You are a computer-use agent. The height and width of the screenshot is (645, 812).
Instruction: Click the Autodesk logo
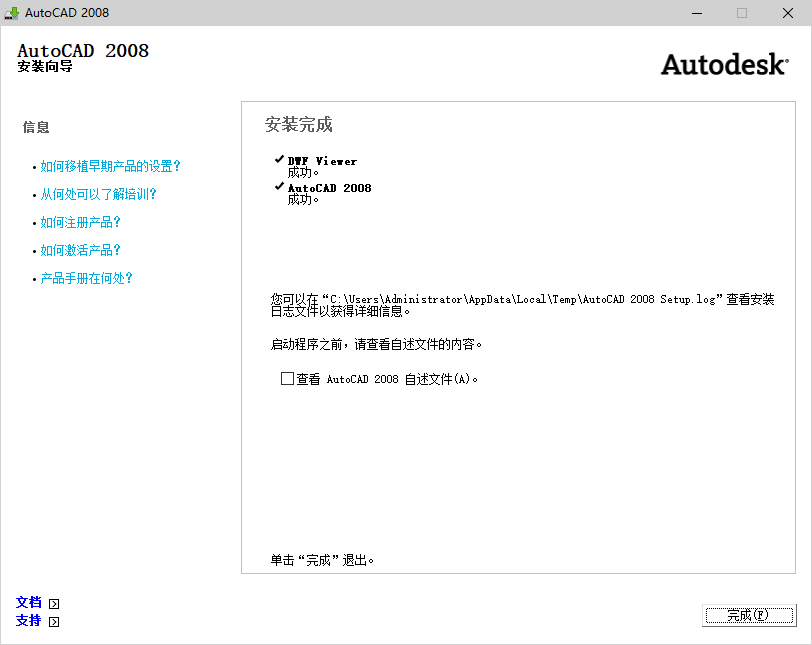(723, 63)
